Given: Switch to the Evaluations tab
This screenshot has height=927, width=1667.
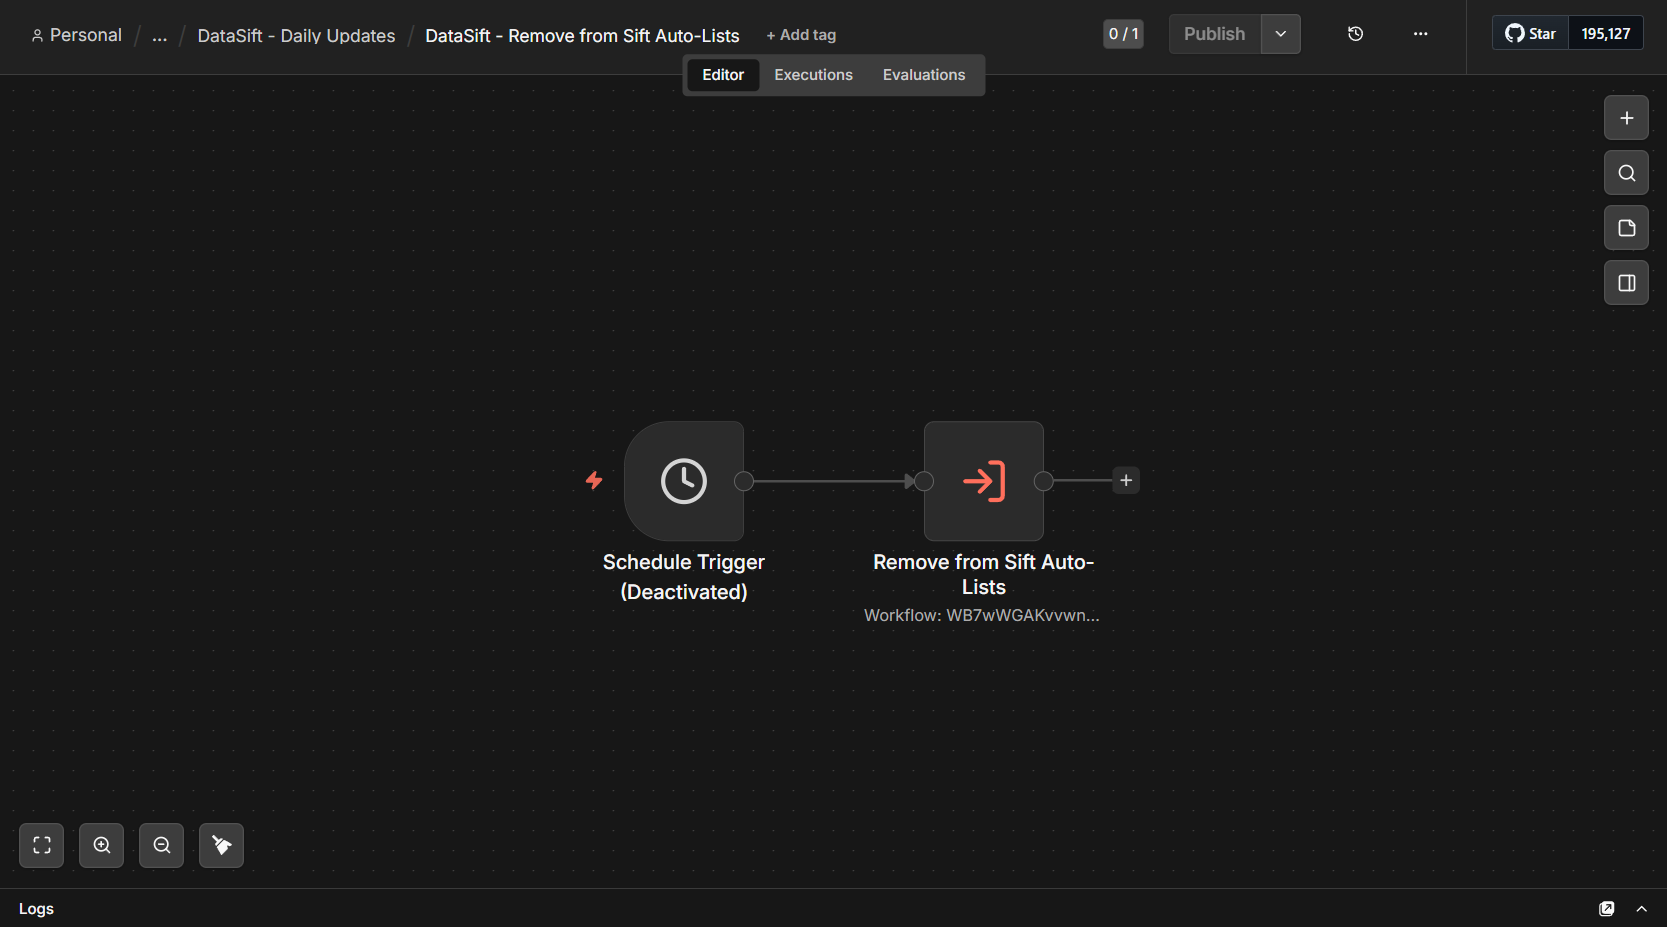Looking at the screenshot, I should tap(924, 75).
